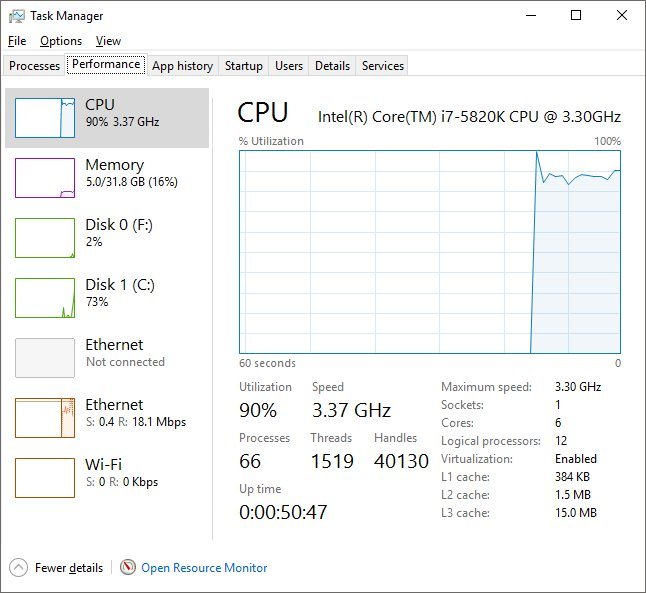Go to the Users tab
The image size is (646, 593).
pyautogui.click(x=289, y=66)
